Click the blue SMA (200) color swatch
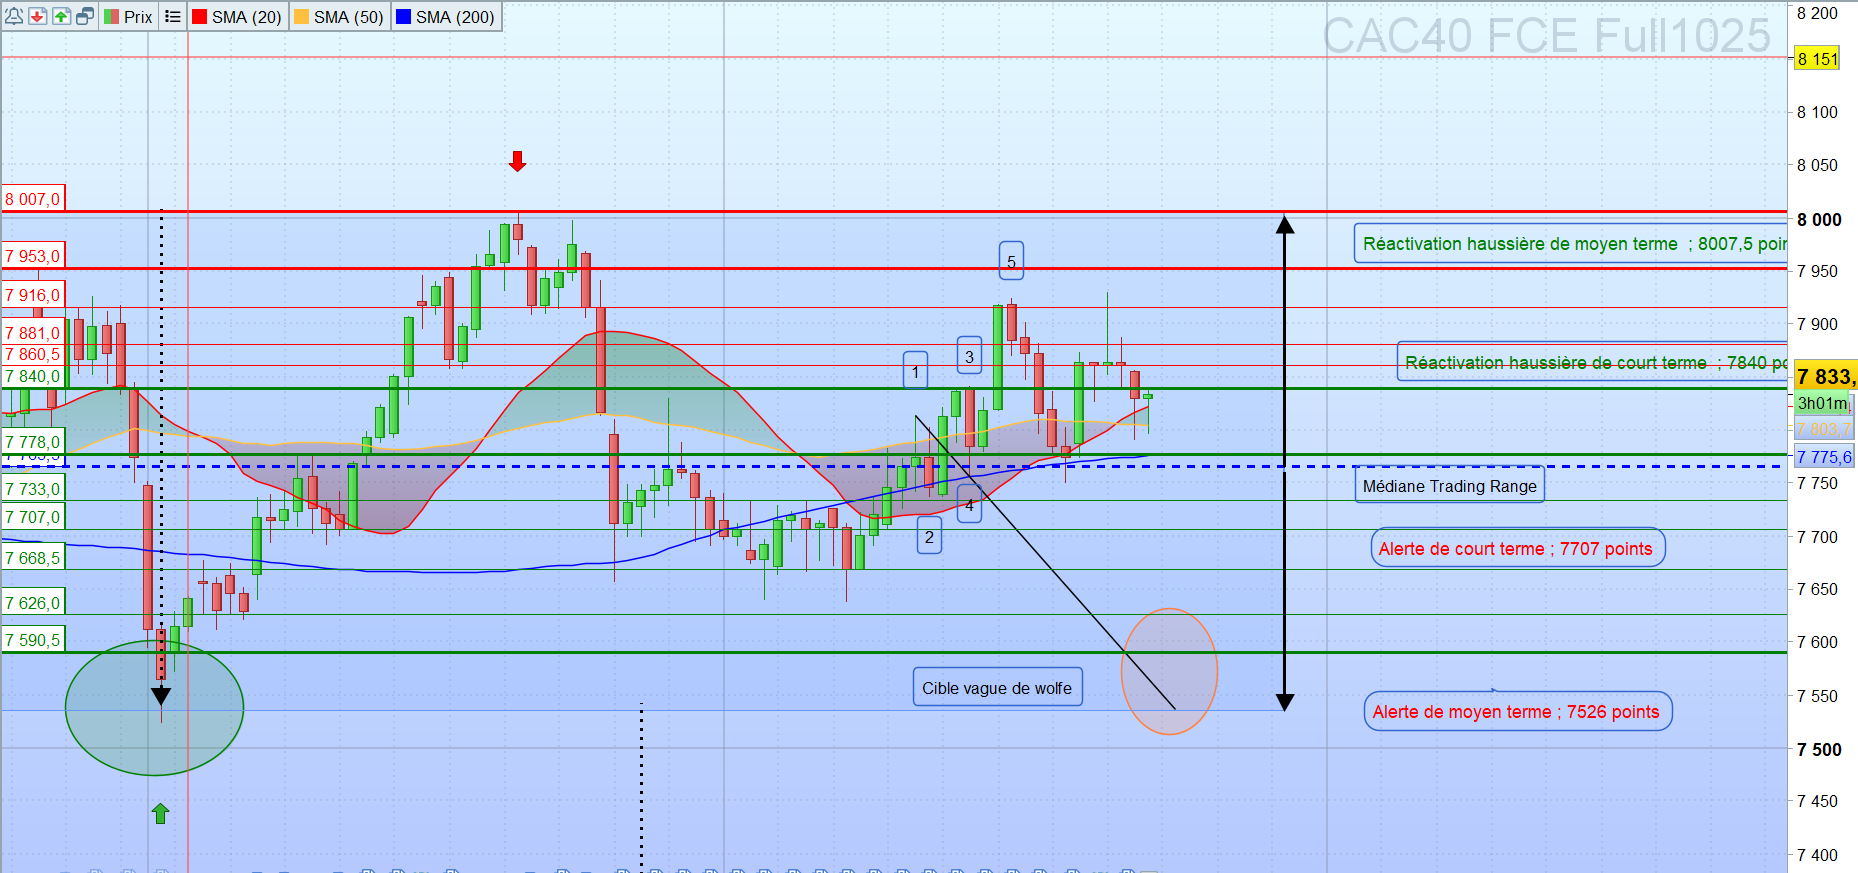1858x873 pixels. click(x=404, y=17)
